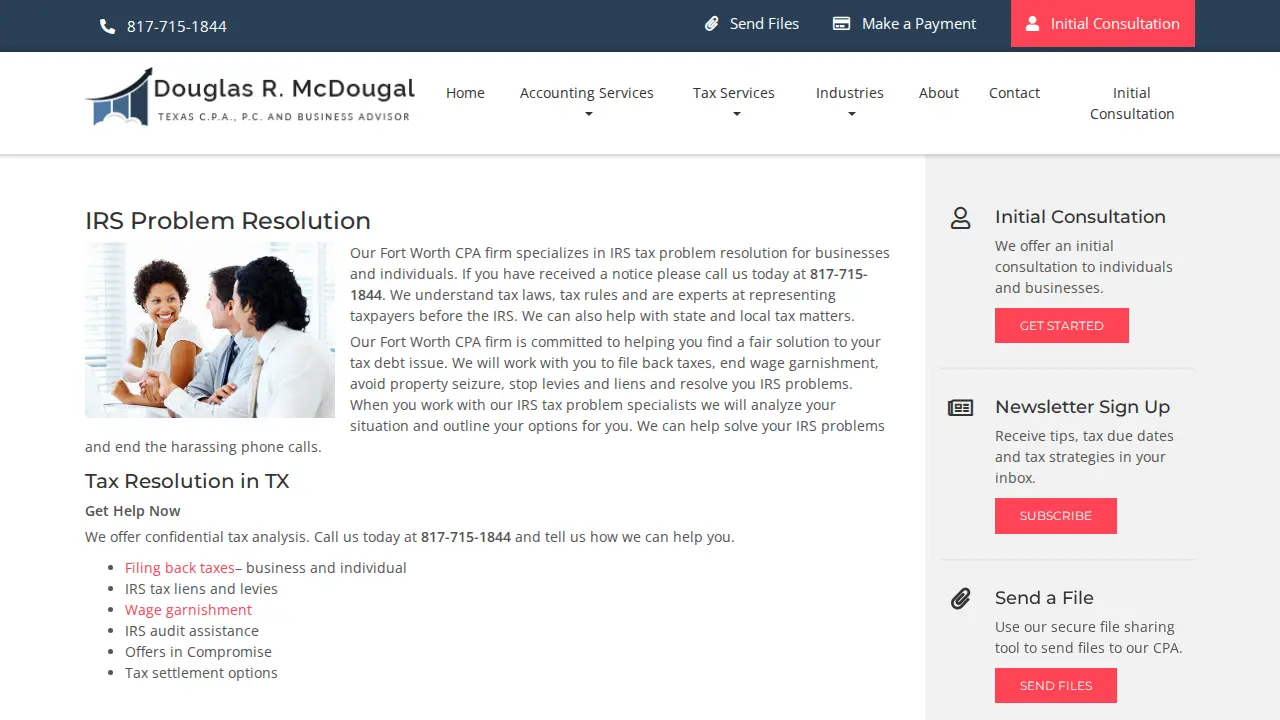The image size is (1280, 720).
Task: Click the red Send Files button in the sidebar
Action: tap(1056, 686)
